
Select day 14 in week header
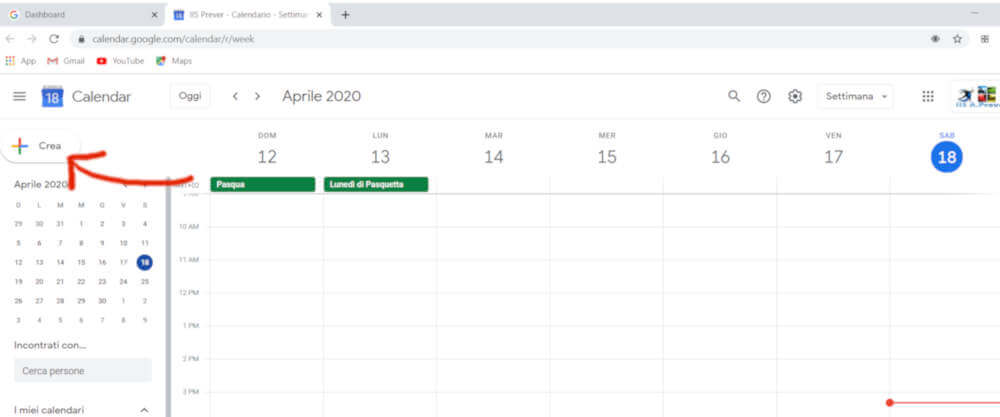coord(493,157)
